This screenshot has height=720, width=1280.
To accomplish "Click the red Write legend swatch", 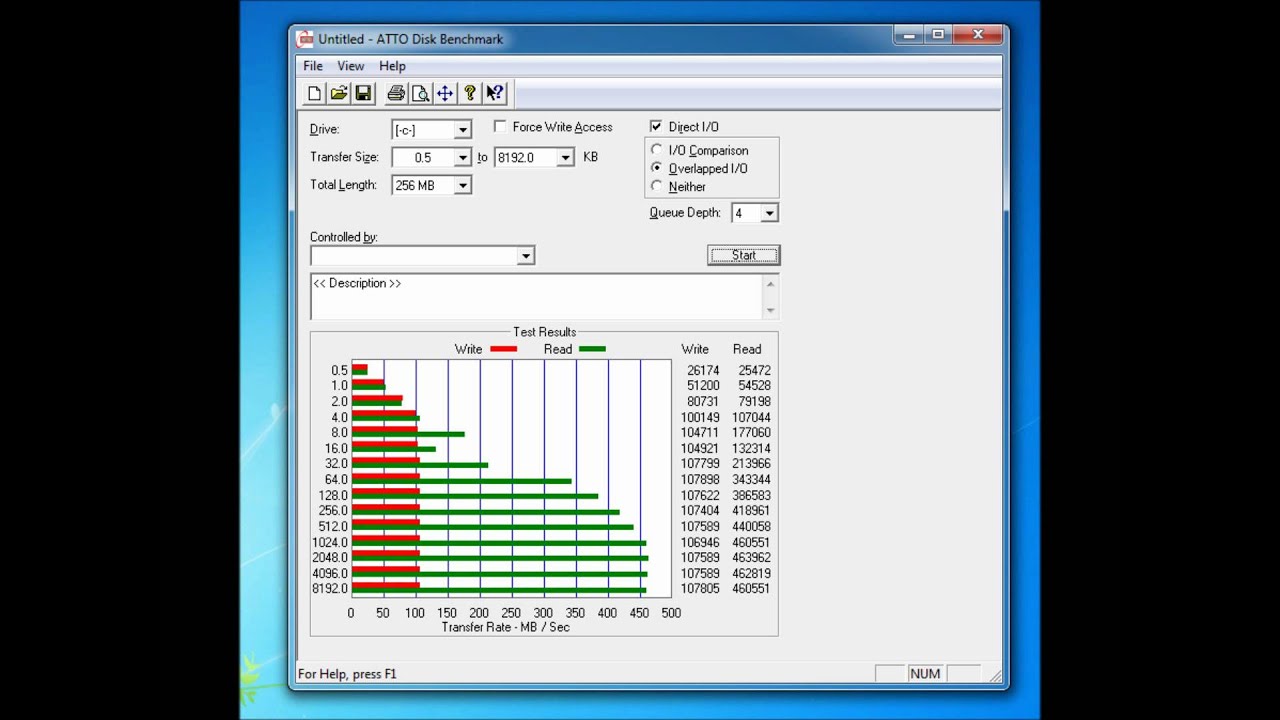I will point(503,349).
